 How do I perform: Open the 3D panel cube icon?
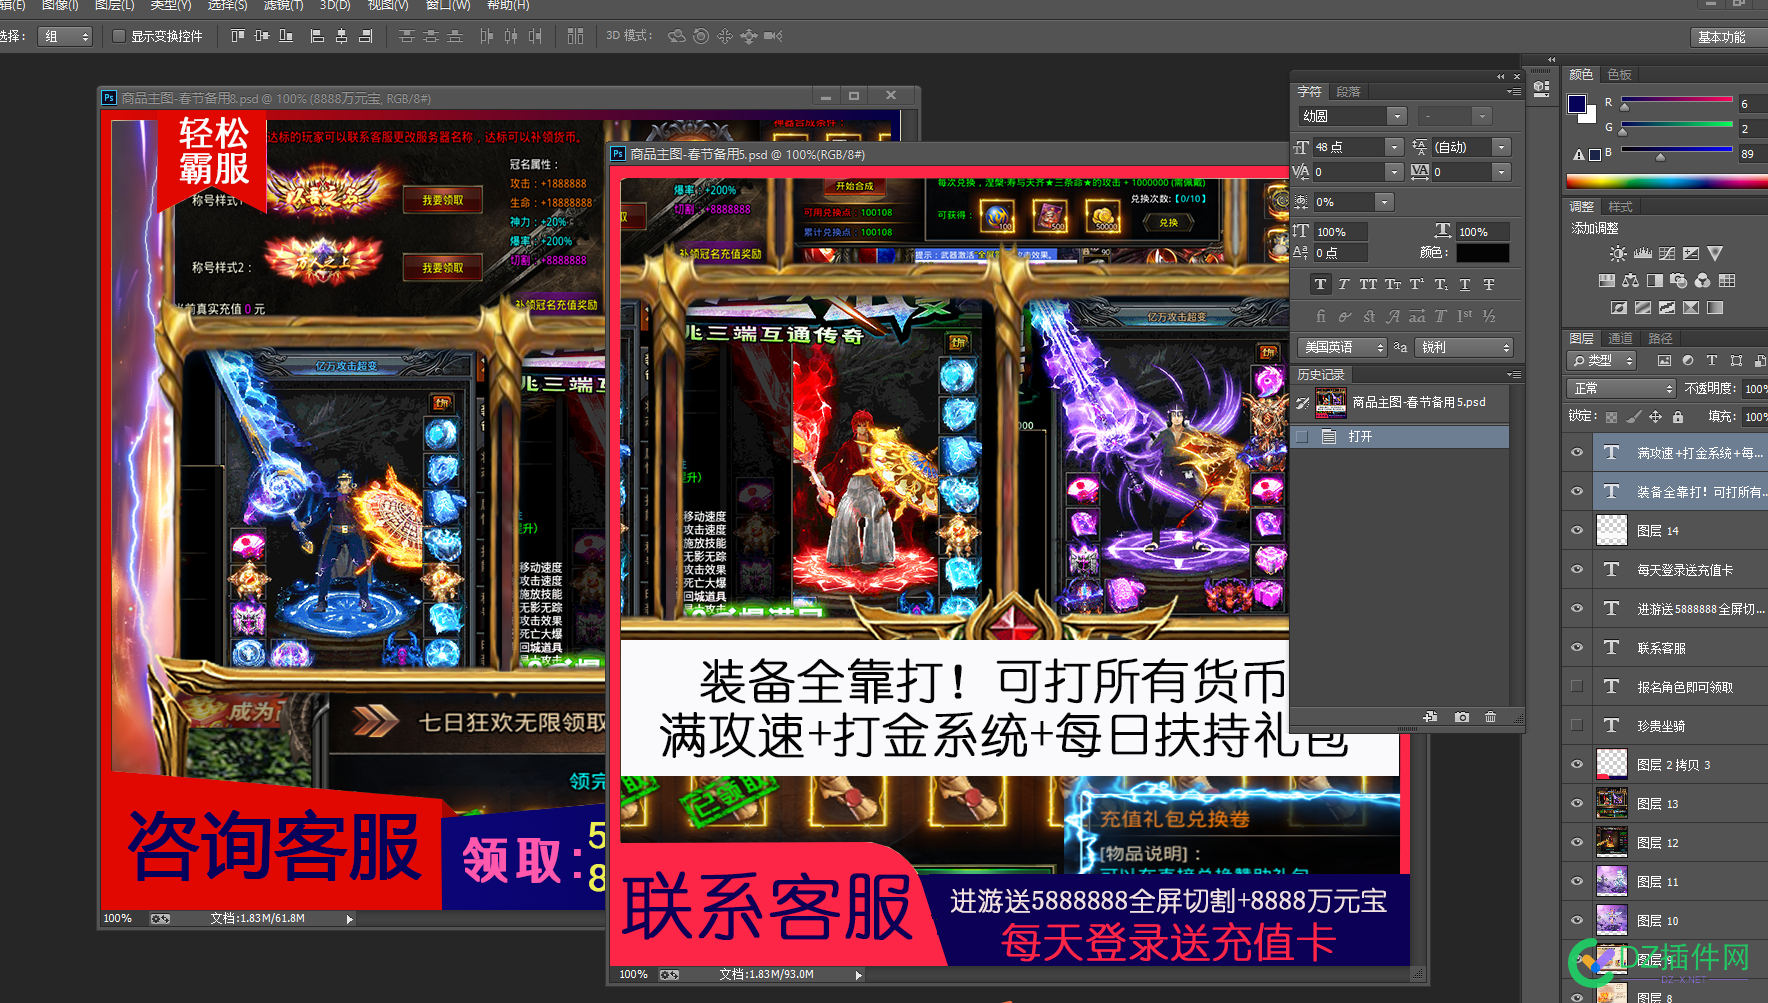[1541, 88]
